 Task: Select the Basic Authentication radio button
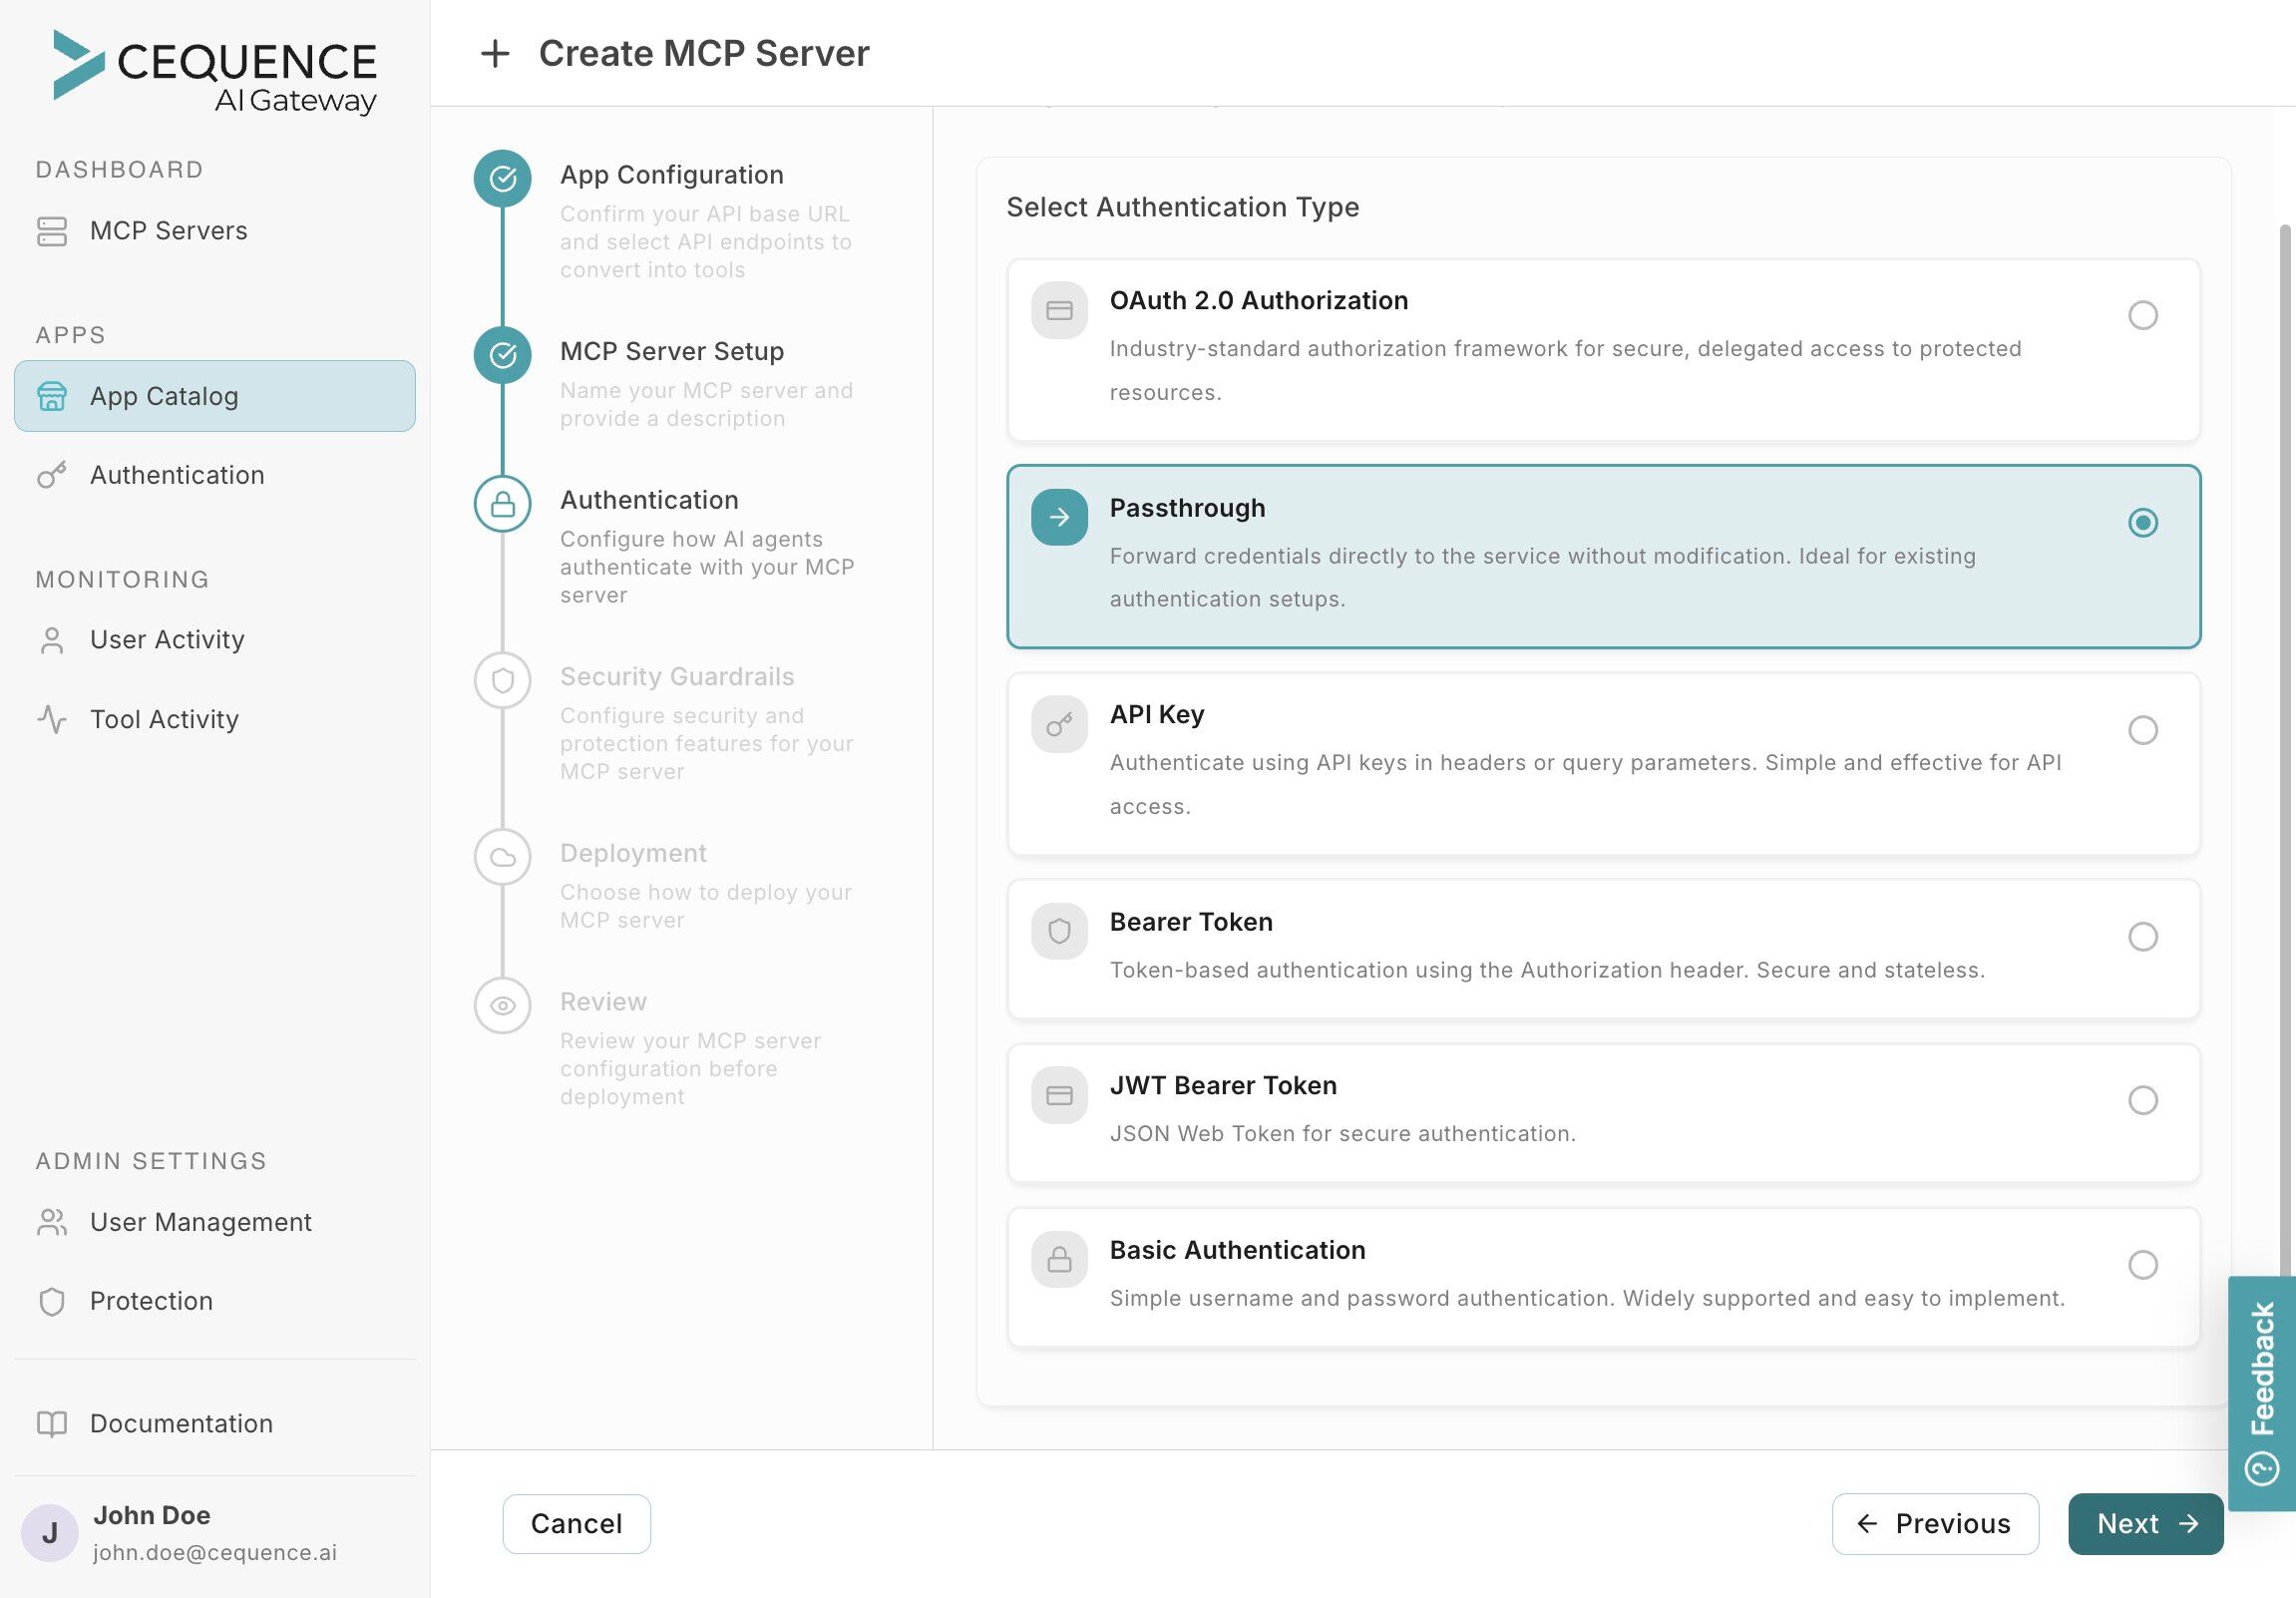coord(2142,1265)
